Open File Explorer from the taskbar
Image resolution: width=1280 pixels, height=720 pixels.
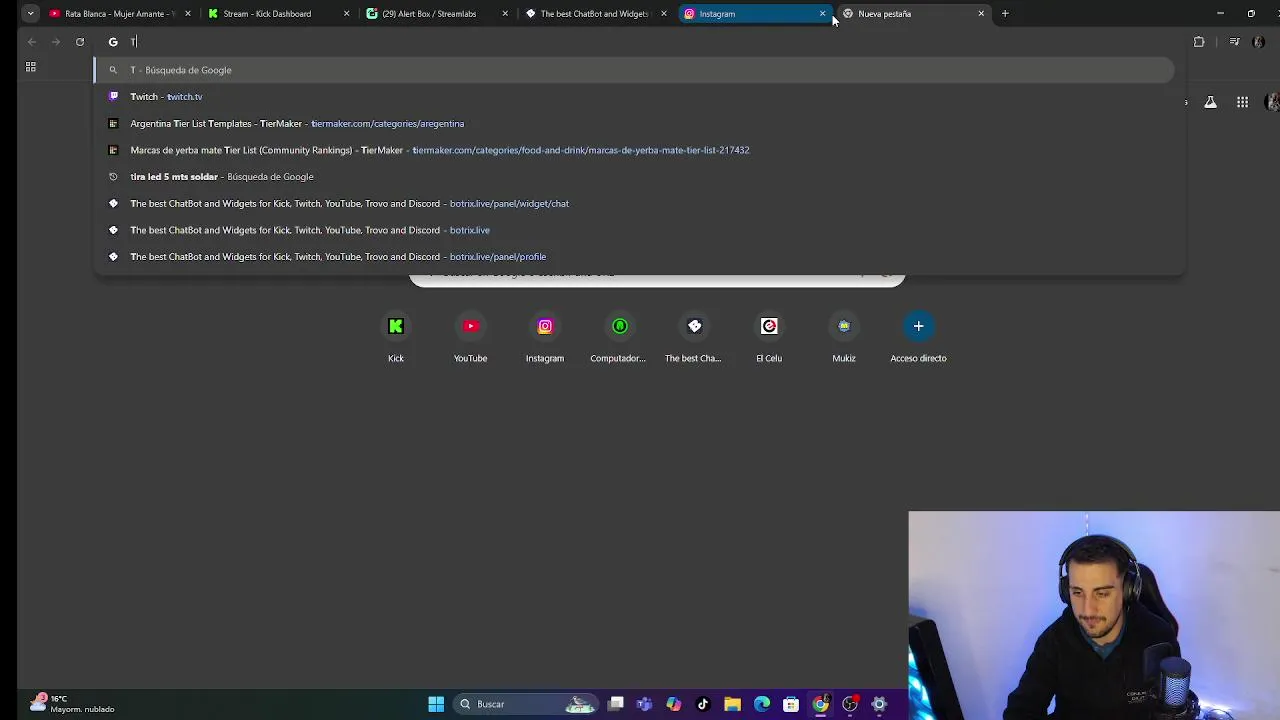coord(732,704)
